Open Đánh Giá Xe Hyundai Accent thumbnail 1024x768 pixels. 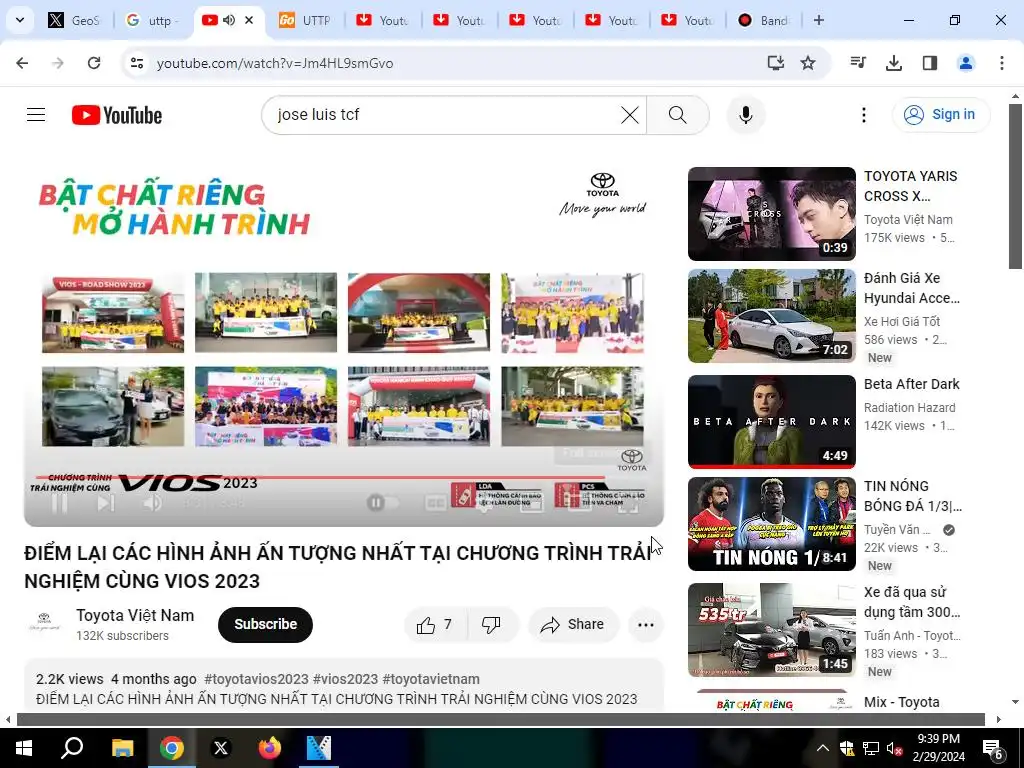click(771, 316)
